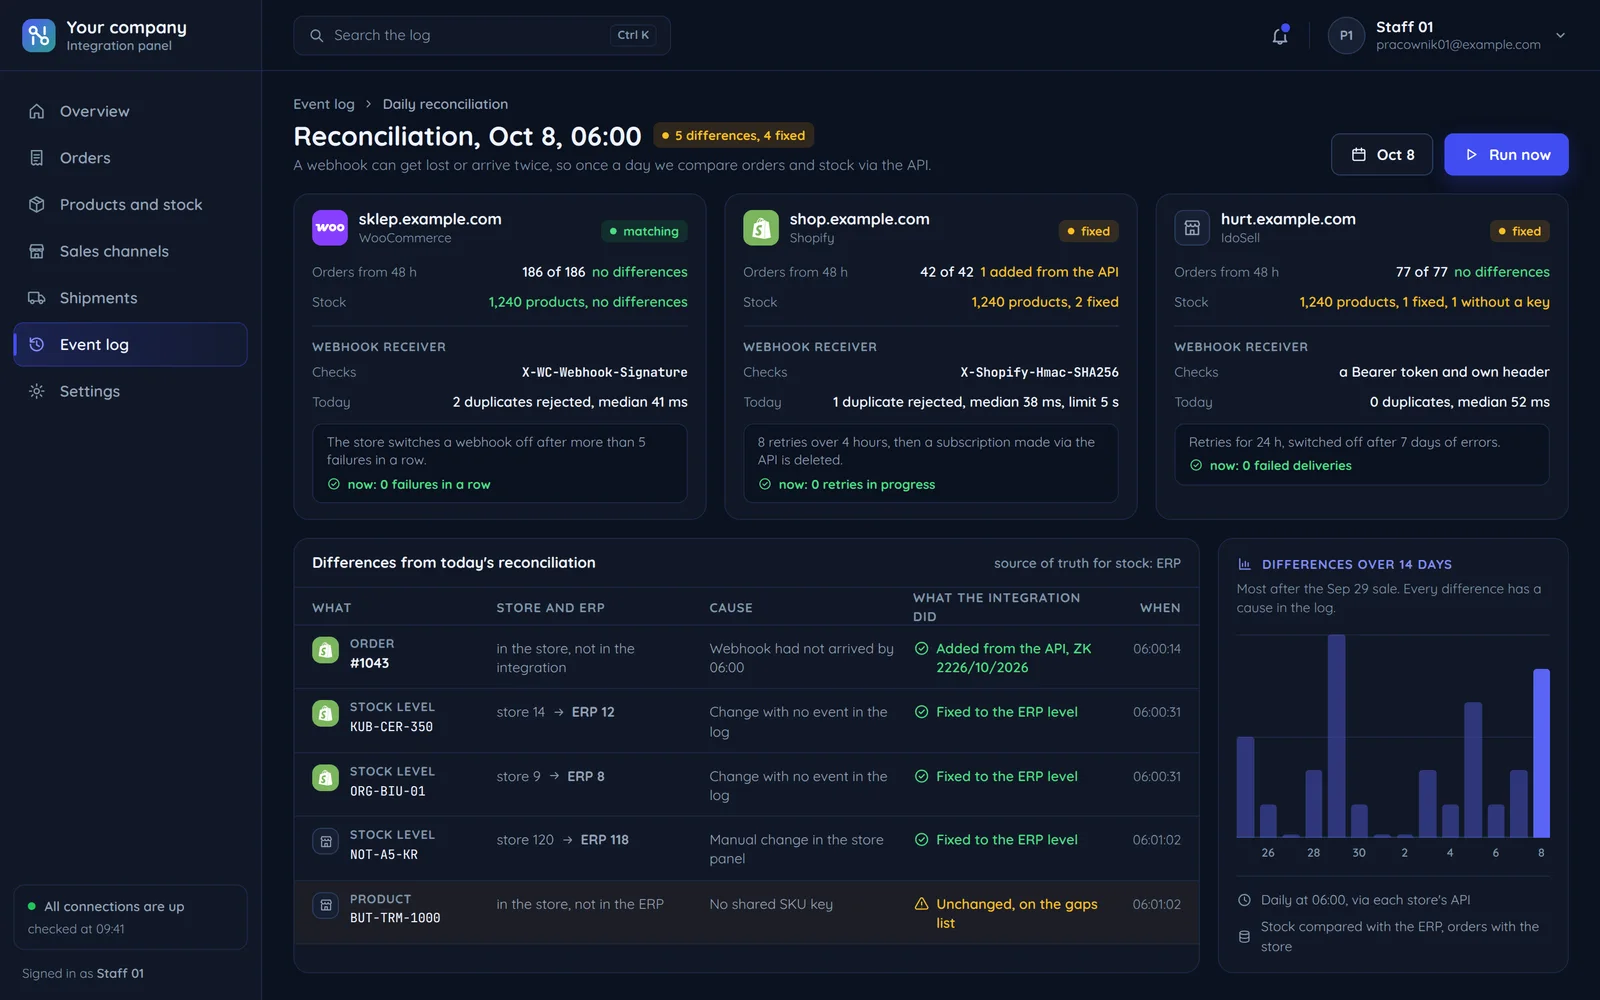The height and width of the screenshot is (1000, 1600).
Task: Click the store icon in BUT-TRM-1000 row
Action: [325, 906]
